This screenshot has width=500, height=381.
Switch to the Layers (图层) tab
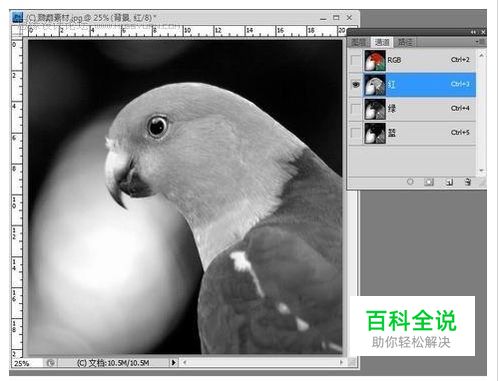point(359,42)
